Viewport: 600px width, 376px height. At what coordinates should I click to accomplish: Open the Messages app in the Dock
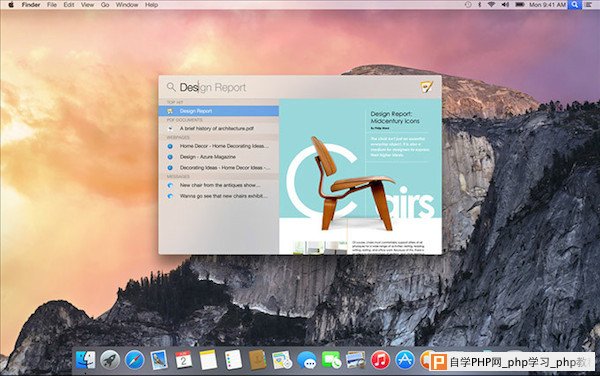pos(307,360)
